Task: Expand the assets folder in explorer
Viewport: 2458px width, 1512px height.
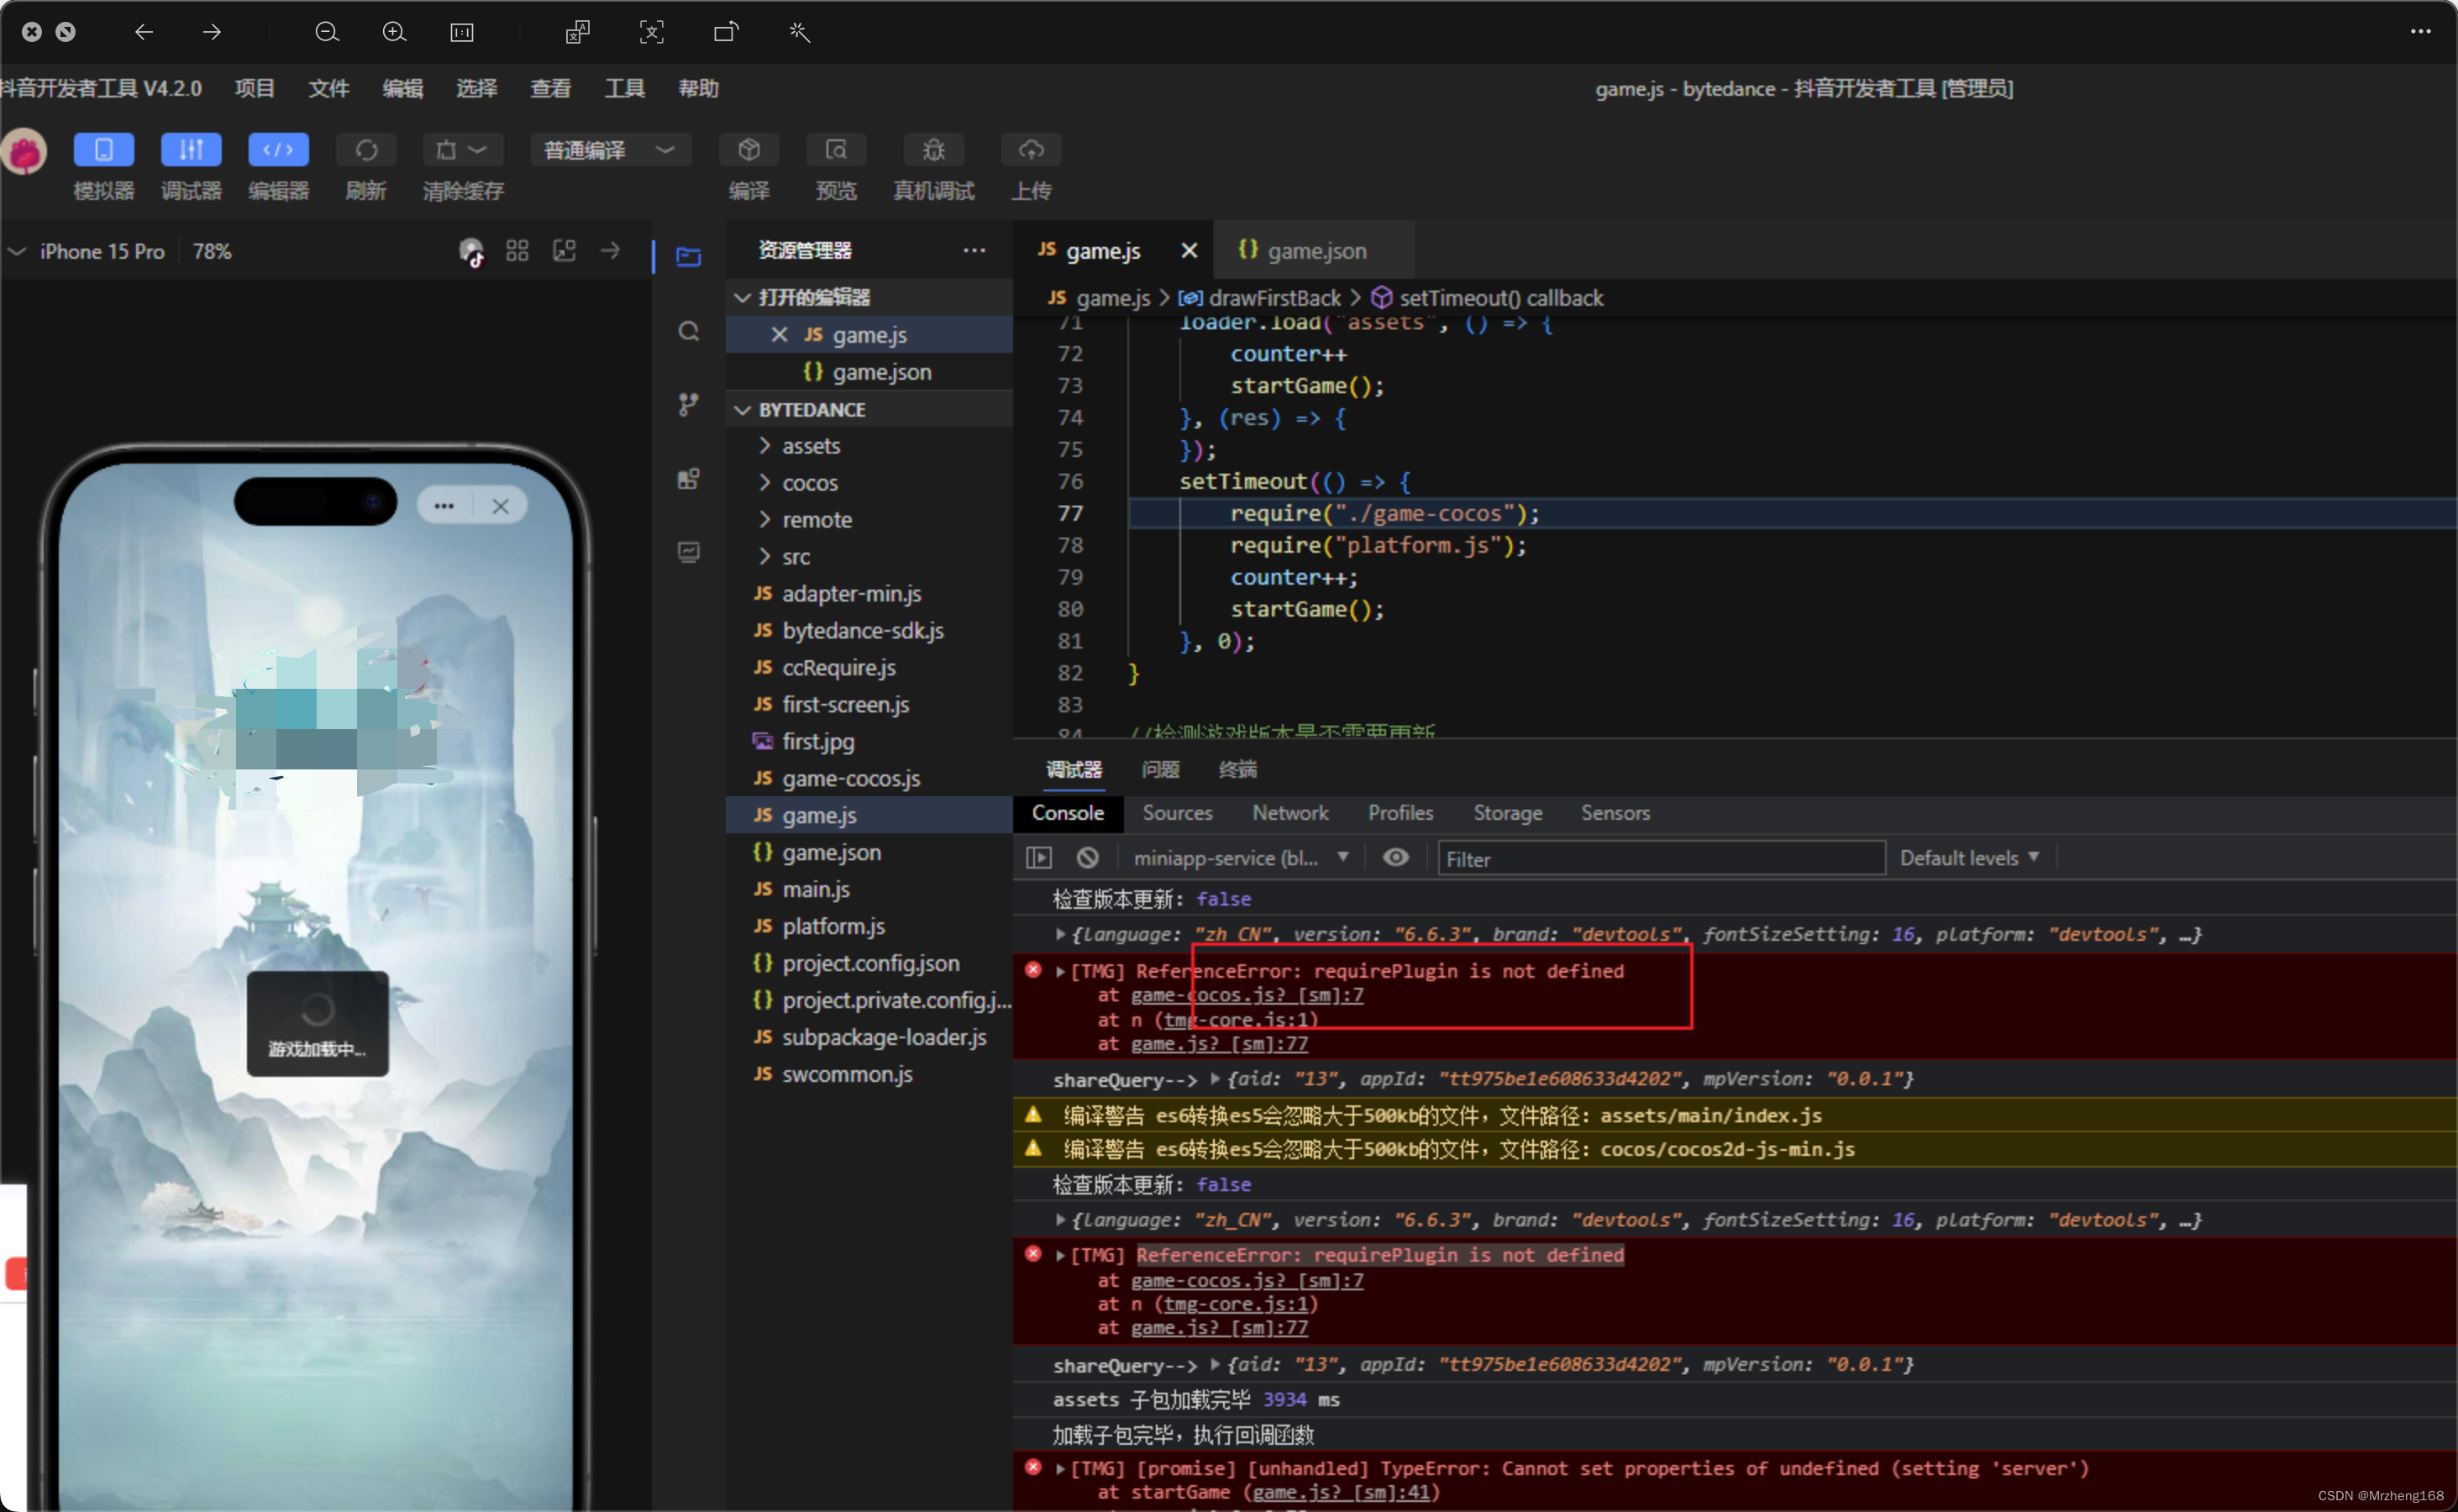Action: [810, 446]
